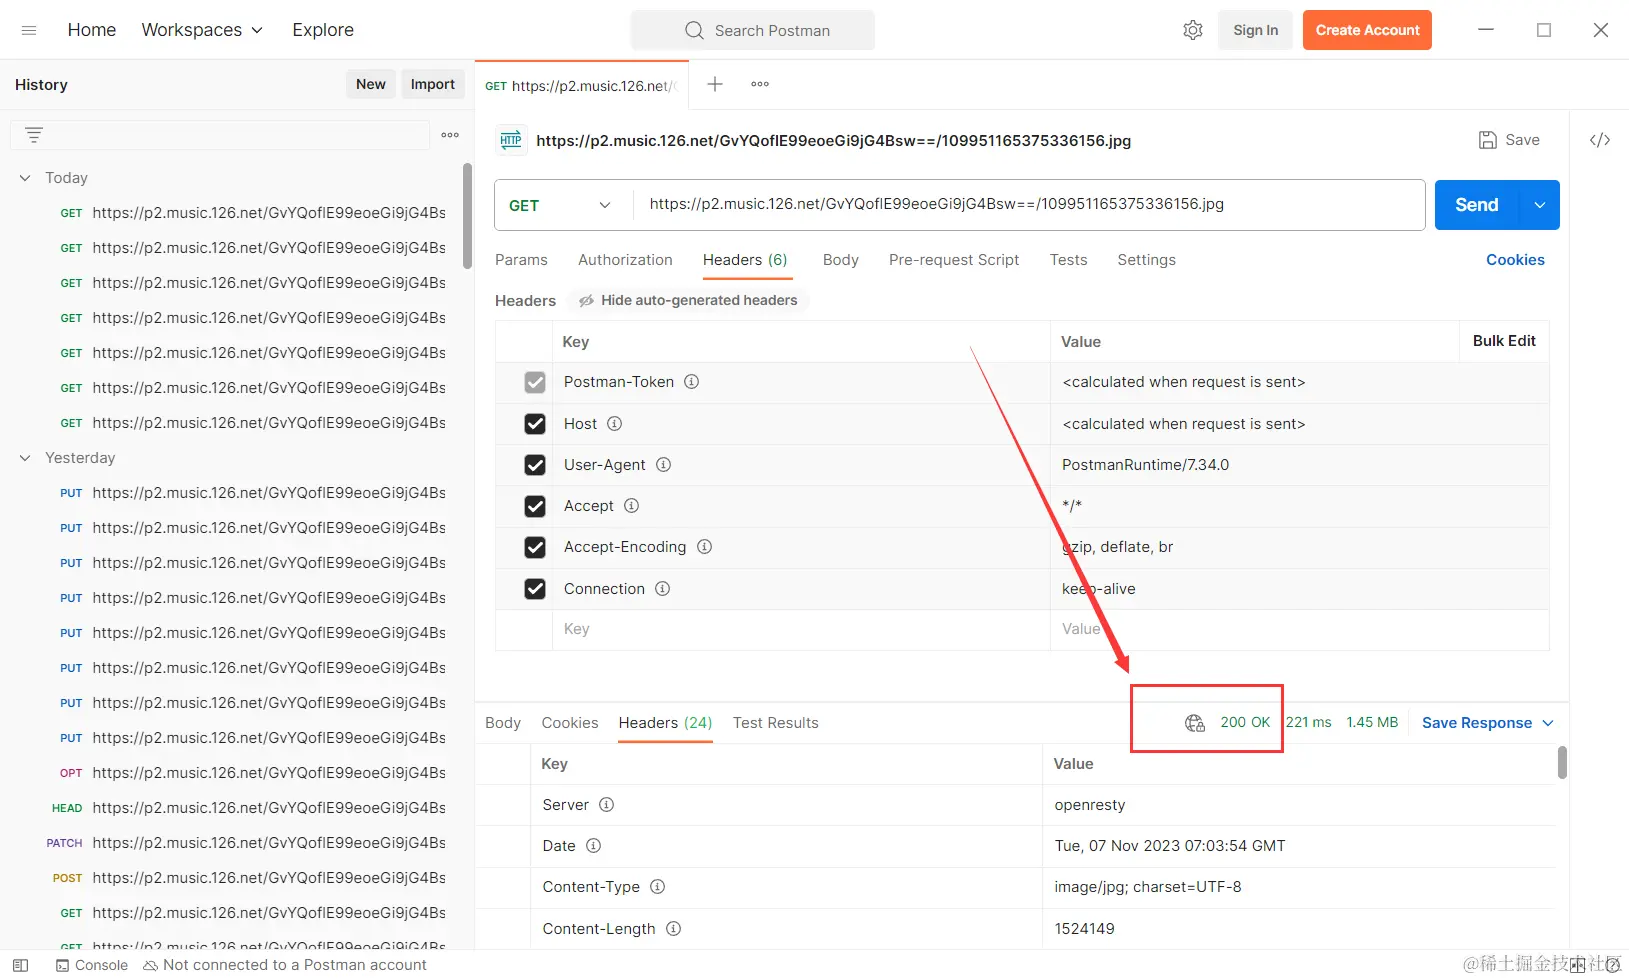Save the request
This screenshot has height=980, width=1629.
[1509, 140]
